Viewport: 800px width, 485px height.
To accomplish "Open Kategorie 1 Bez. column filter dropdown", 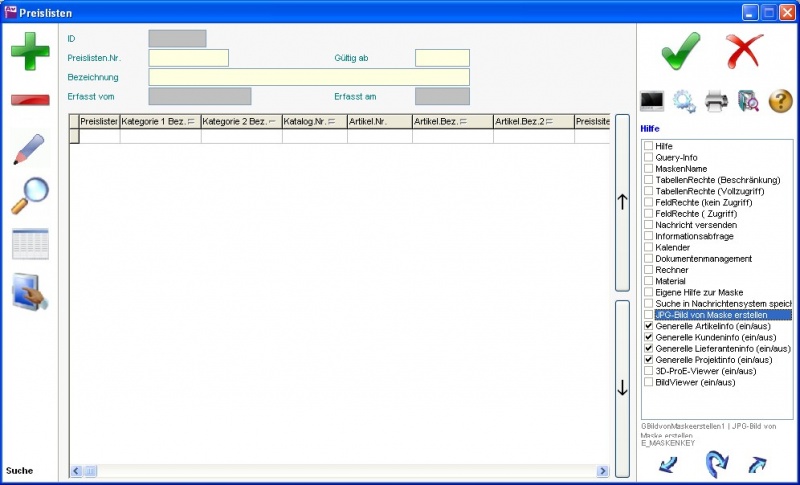I will point(190,122).
